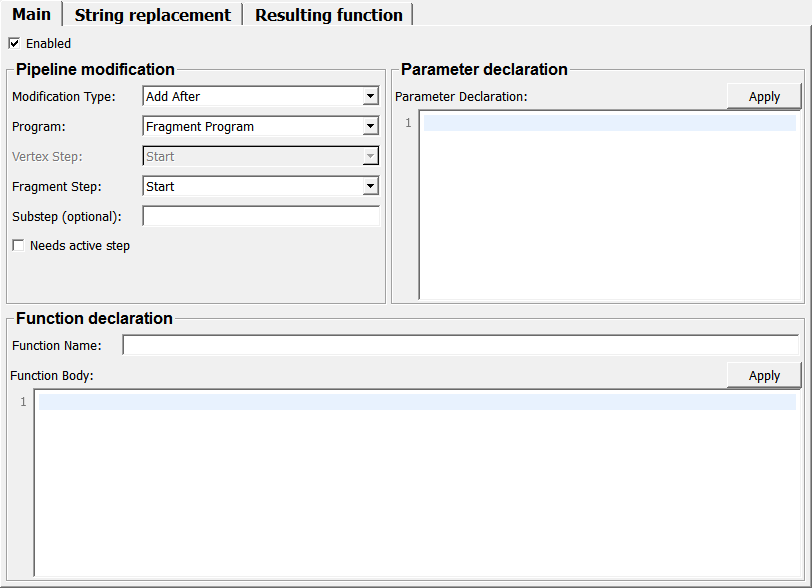This screenshot has height=588, width=812.
Task: Toggle the Enabled checkbox
Action: 14,43
